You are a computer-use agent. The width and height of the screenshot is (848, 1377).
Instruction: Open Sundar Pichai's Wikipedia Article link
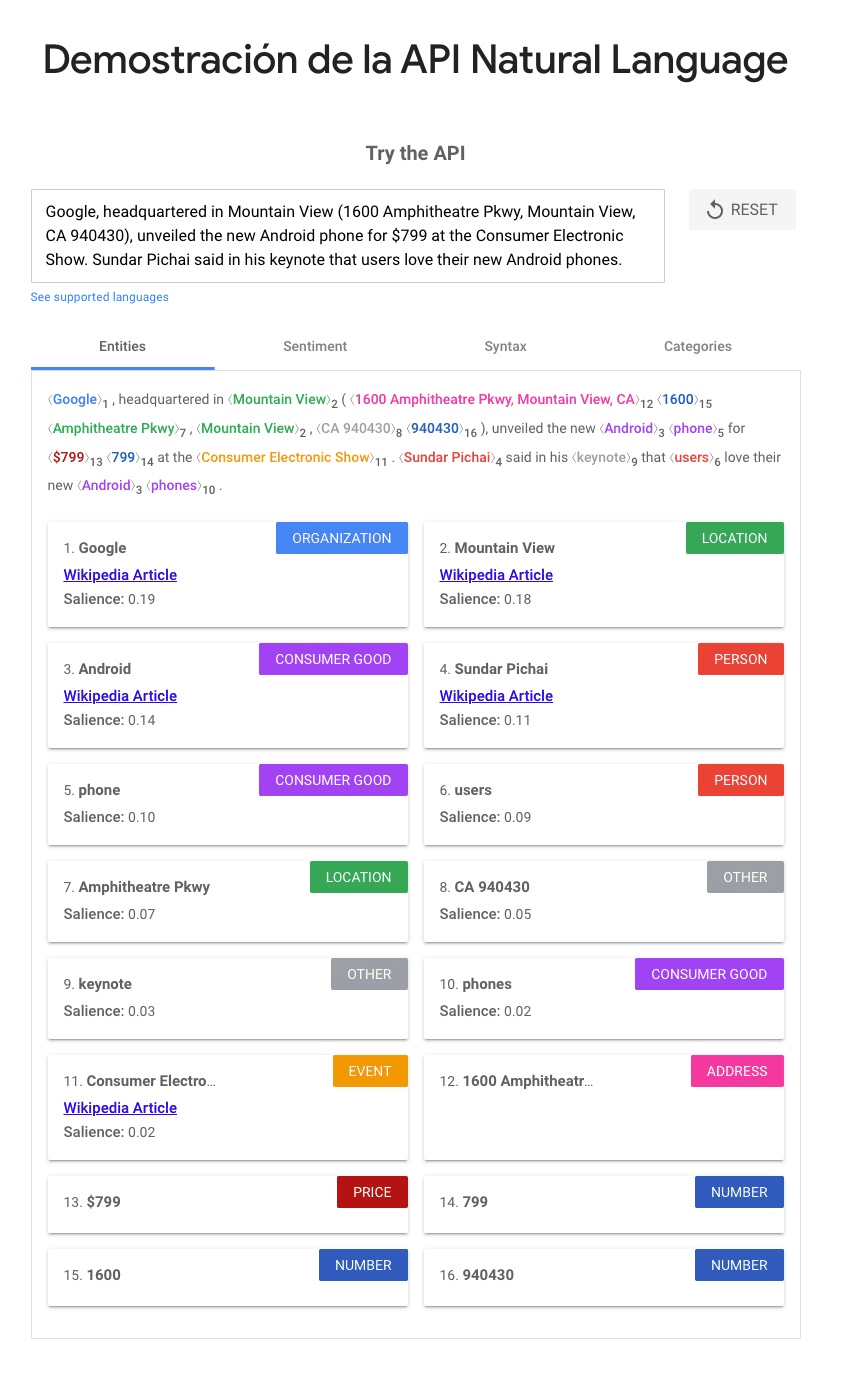tap(496, 696)
